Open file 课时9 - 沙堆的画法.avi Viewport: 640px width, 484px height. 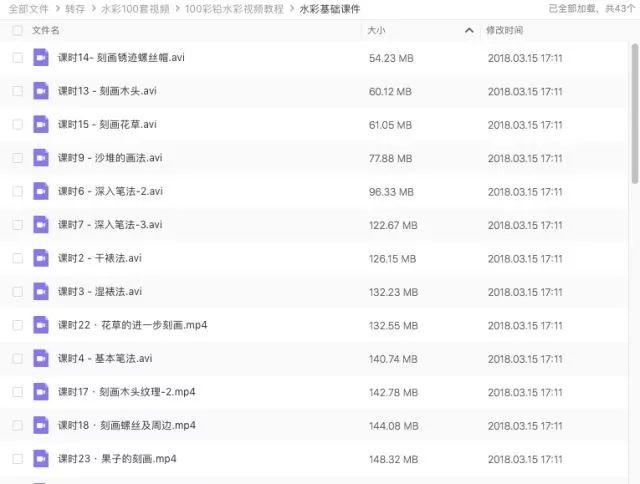(x=110, y=158)
